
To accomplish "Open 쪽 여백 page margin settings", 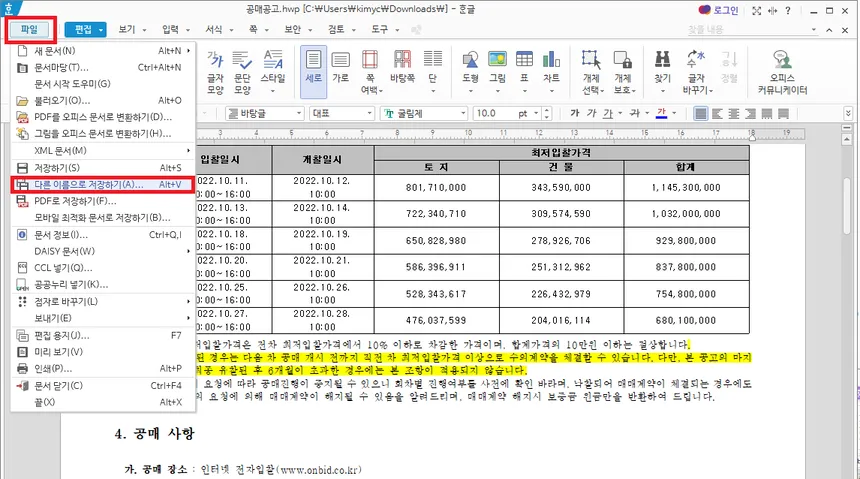I will point(370,72).
